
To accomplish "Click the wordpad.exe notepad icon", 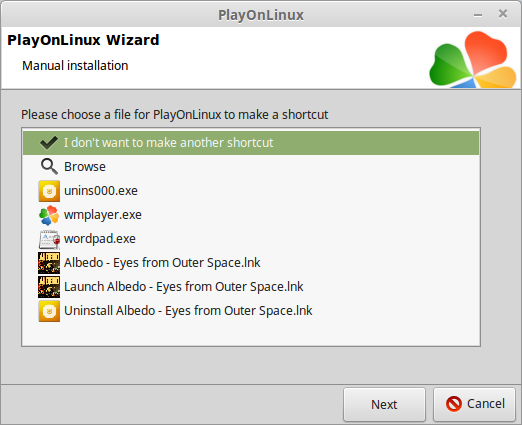I will pos(49,239).
